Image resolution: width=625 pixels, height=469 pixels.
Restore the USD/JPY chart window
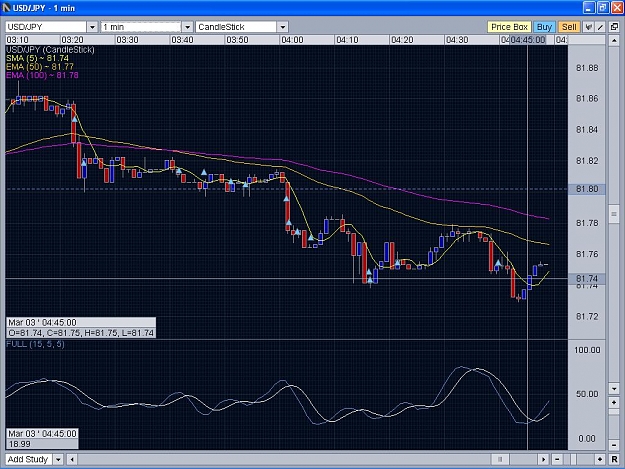click(x=603, y=8)
